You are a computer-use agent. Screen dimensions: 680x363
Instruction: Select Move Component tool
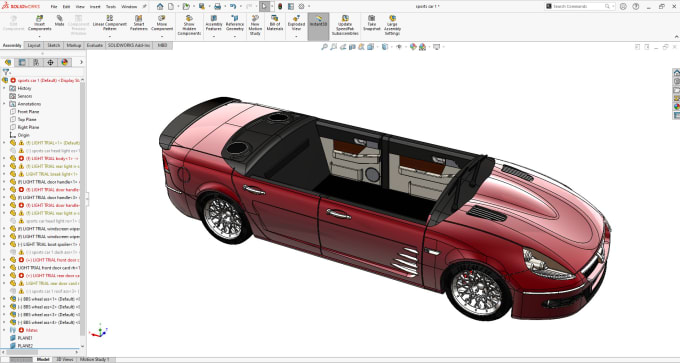click(x=162, y=23)
